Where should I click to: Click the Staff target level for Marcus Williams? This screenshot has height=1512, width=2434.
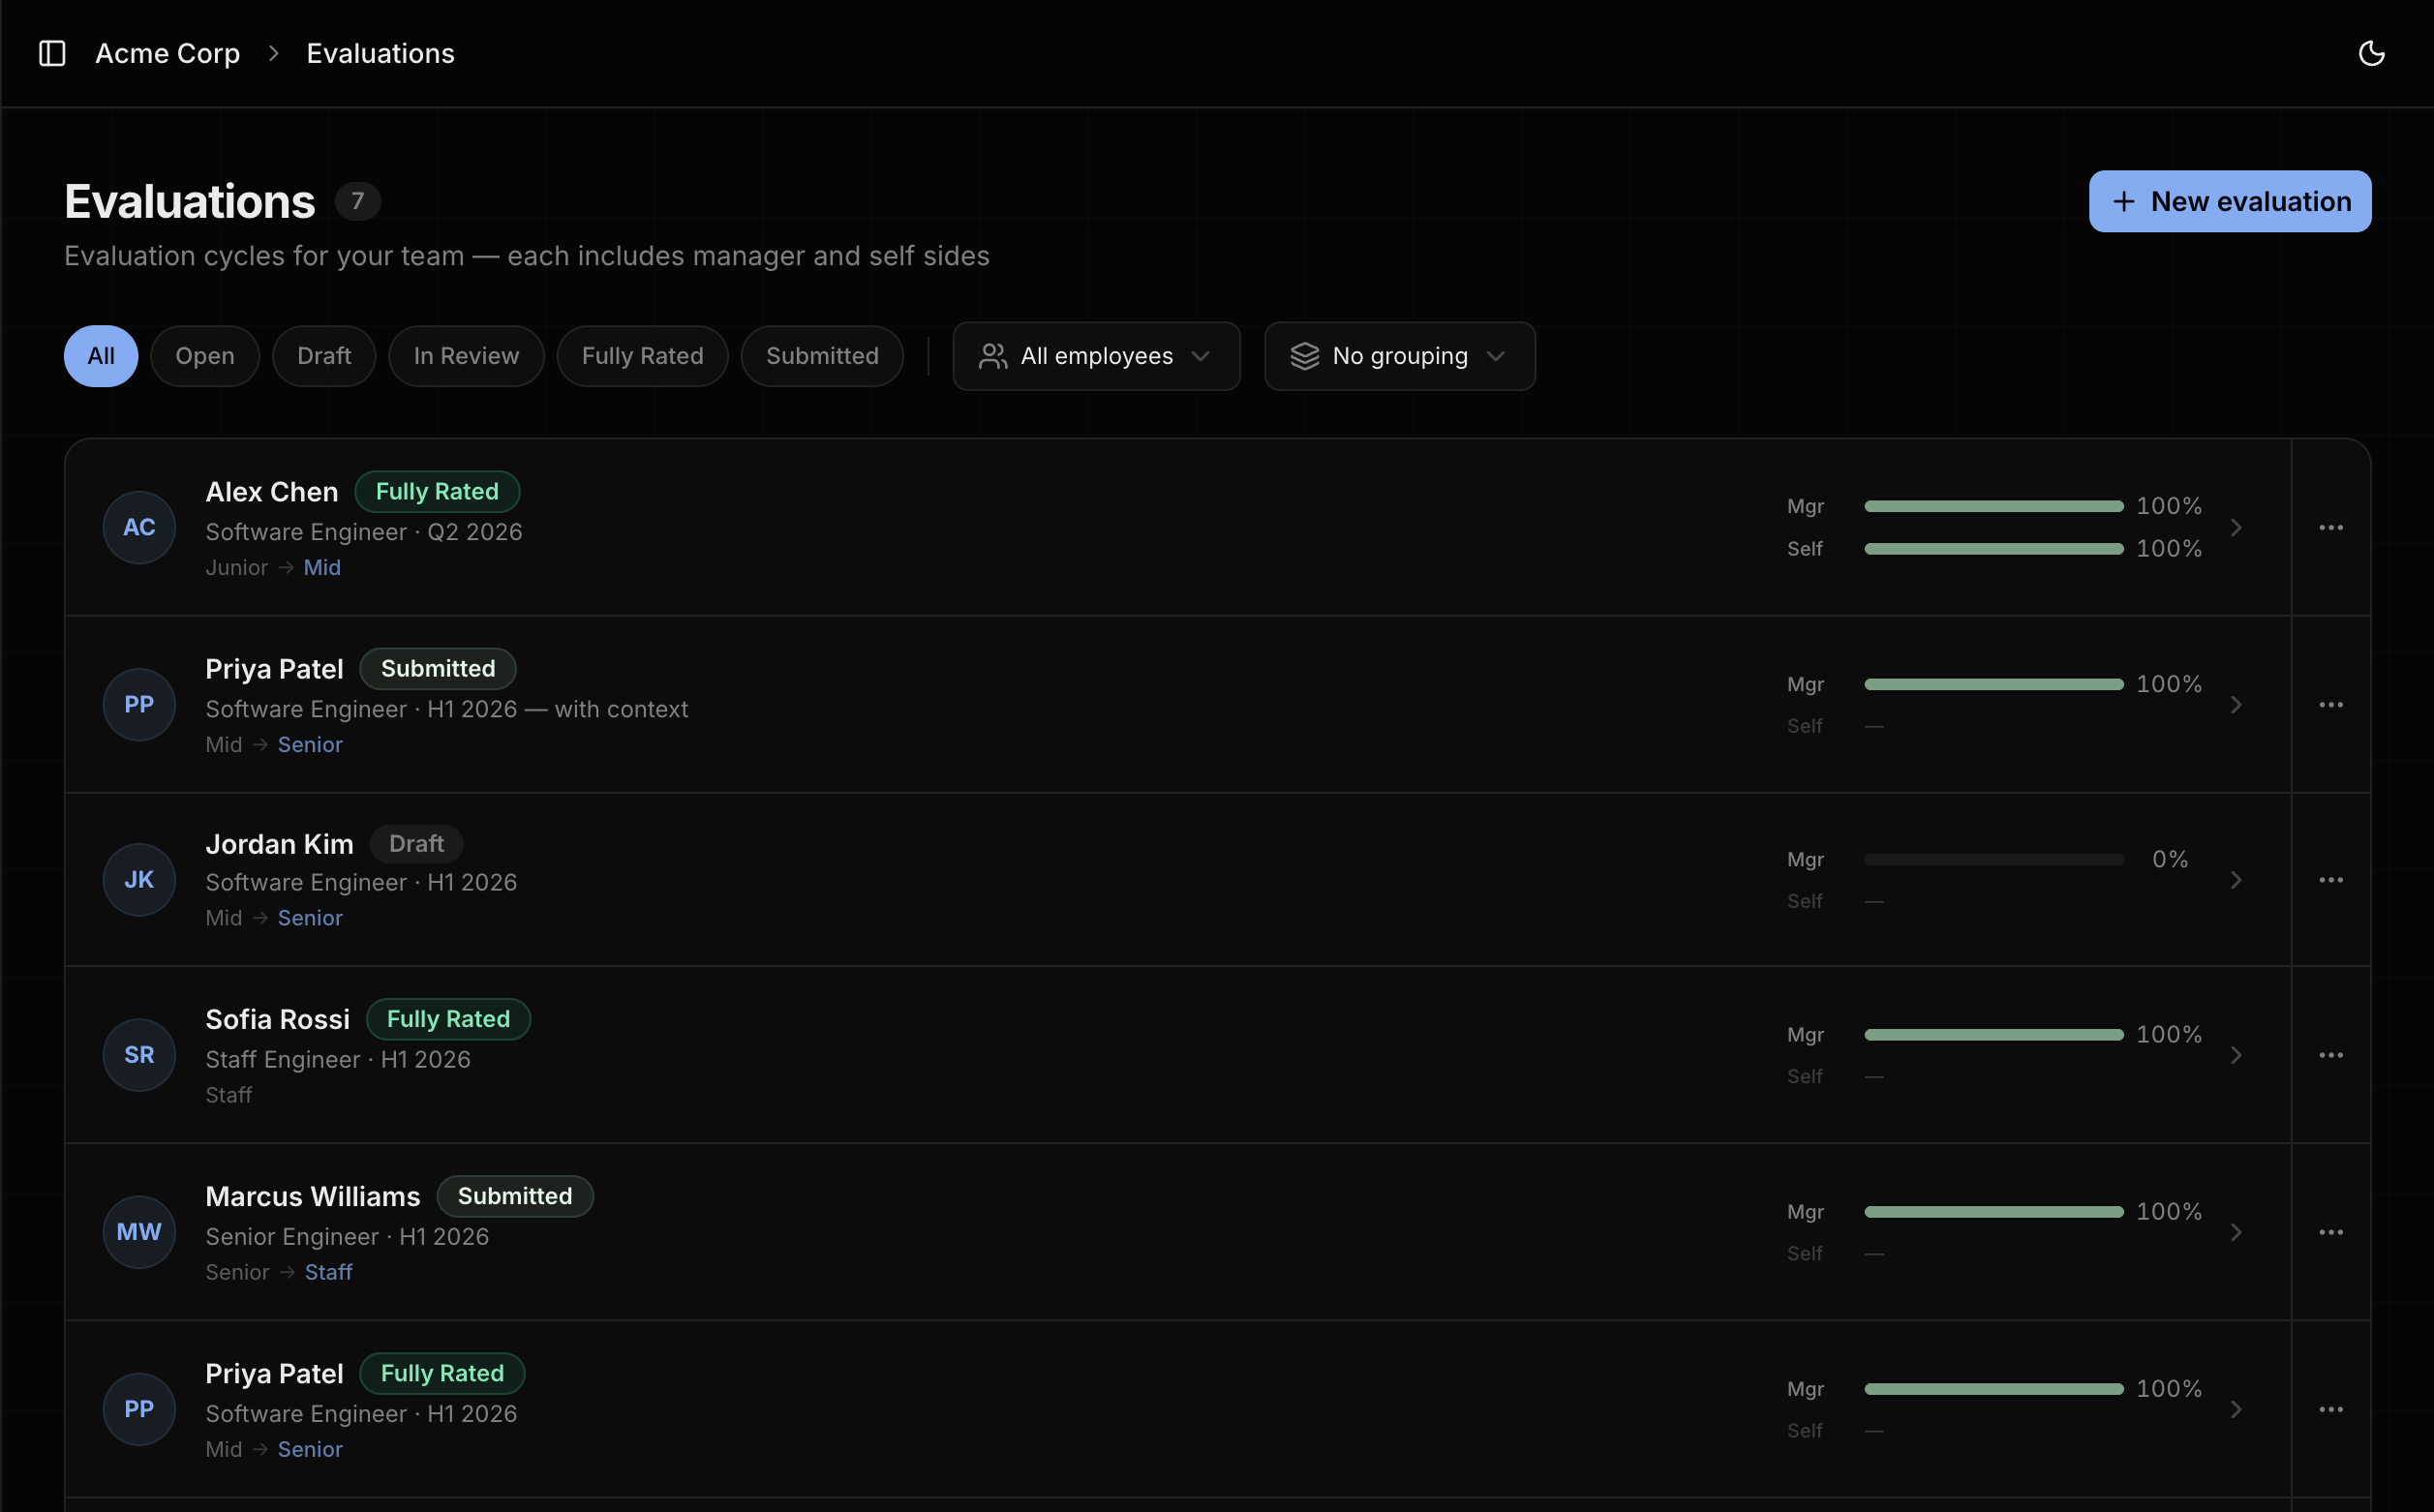[328, 1271]
